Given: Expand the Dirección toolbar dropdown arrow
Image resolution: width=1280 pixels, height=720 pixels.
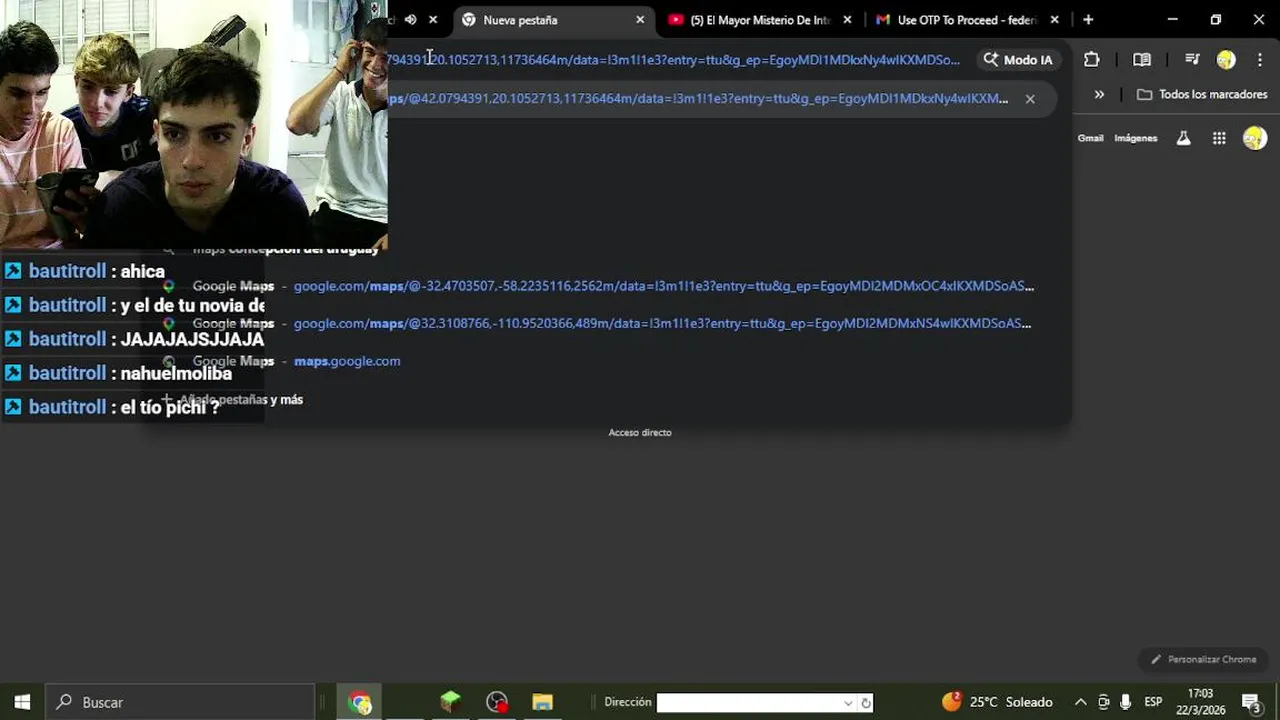Looking at the screenshot, I should (848, 703).
